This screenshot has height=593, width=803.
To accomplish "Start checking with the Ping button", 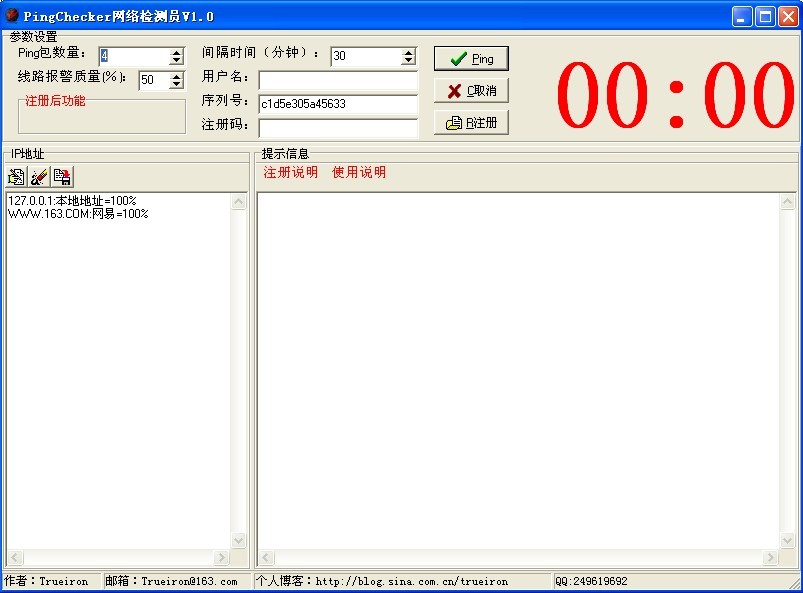I will point(470,58).
